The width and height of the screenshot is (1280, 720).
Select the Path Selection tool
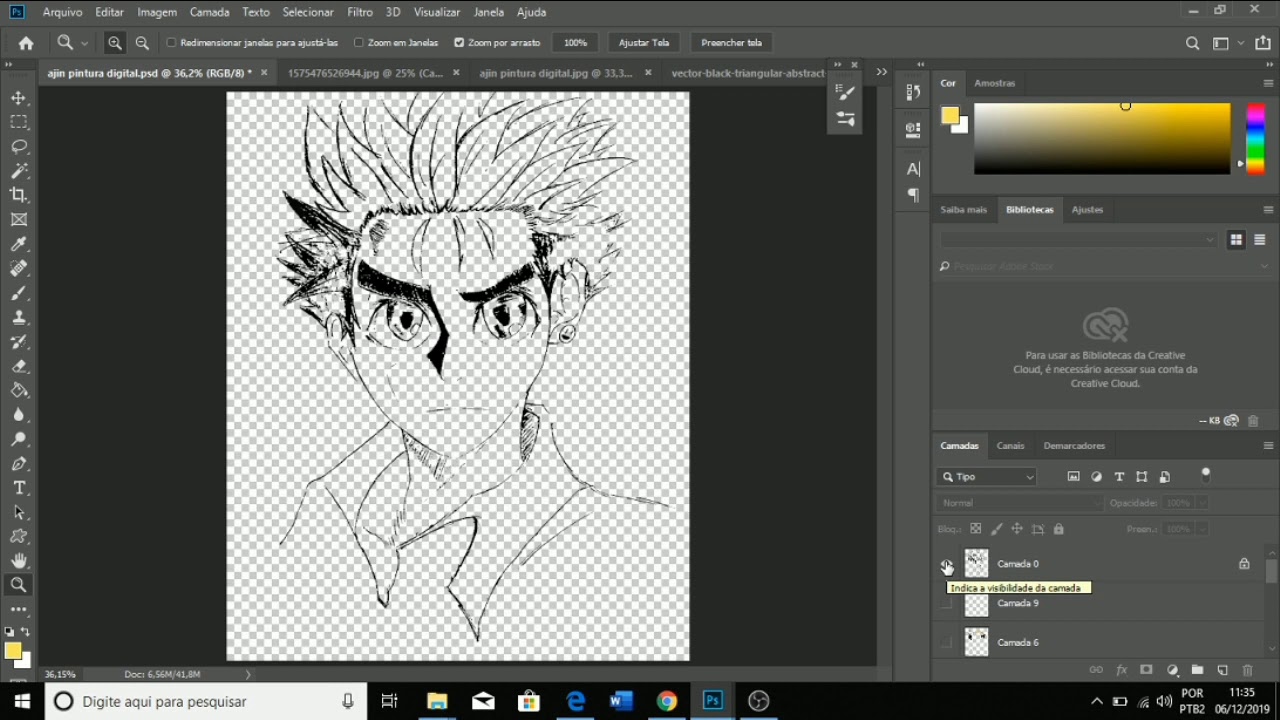coord(19,512)
